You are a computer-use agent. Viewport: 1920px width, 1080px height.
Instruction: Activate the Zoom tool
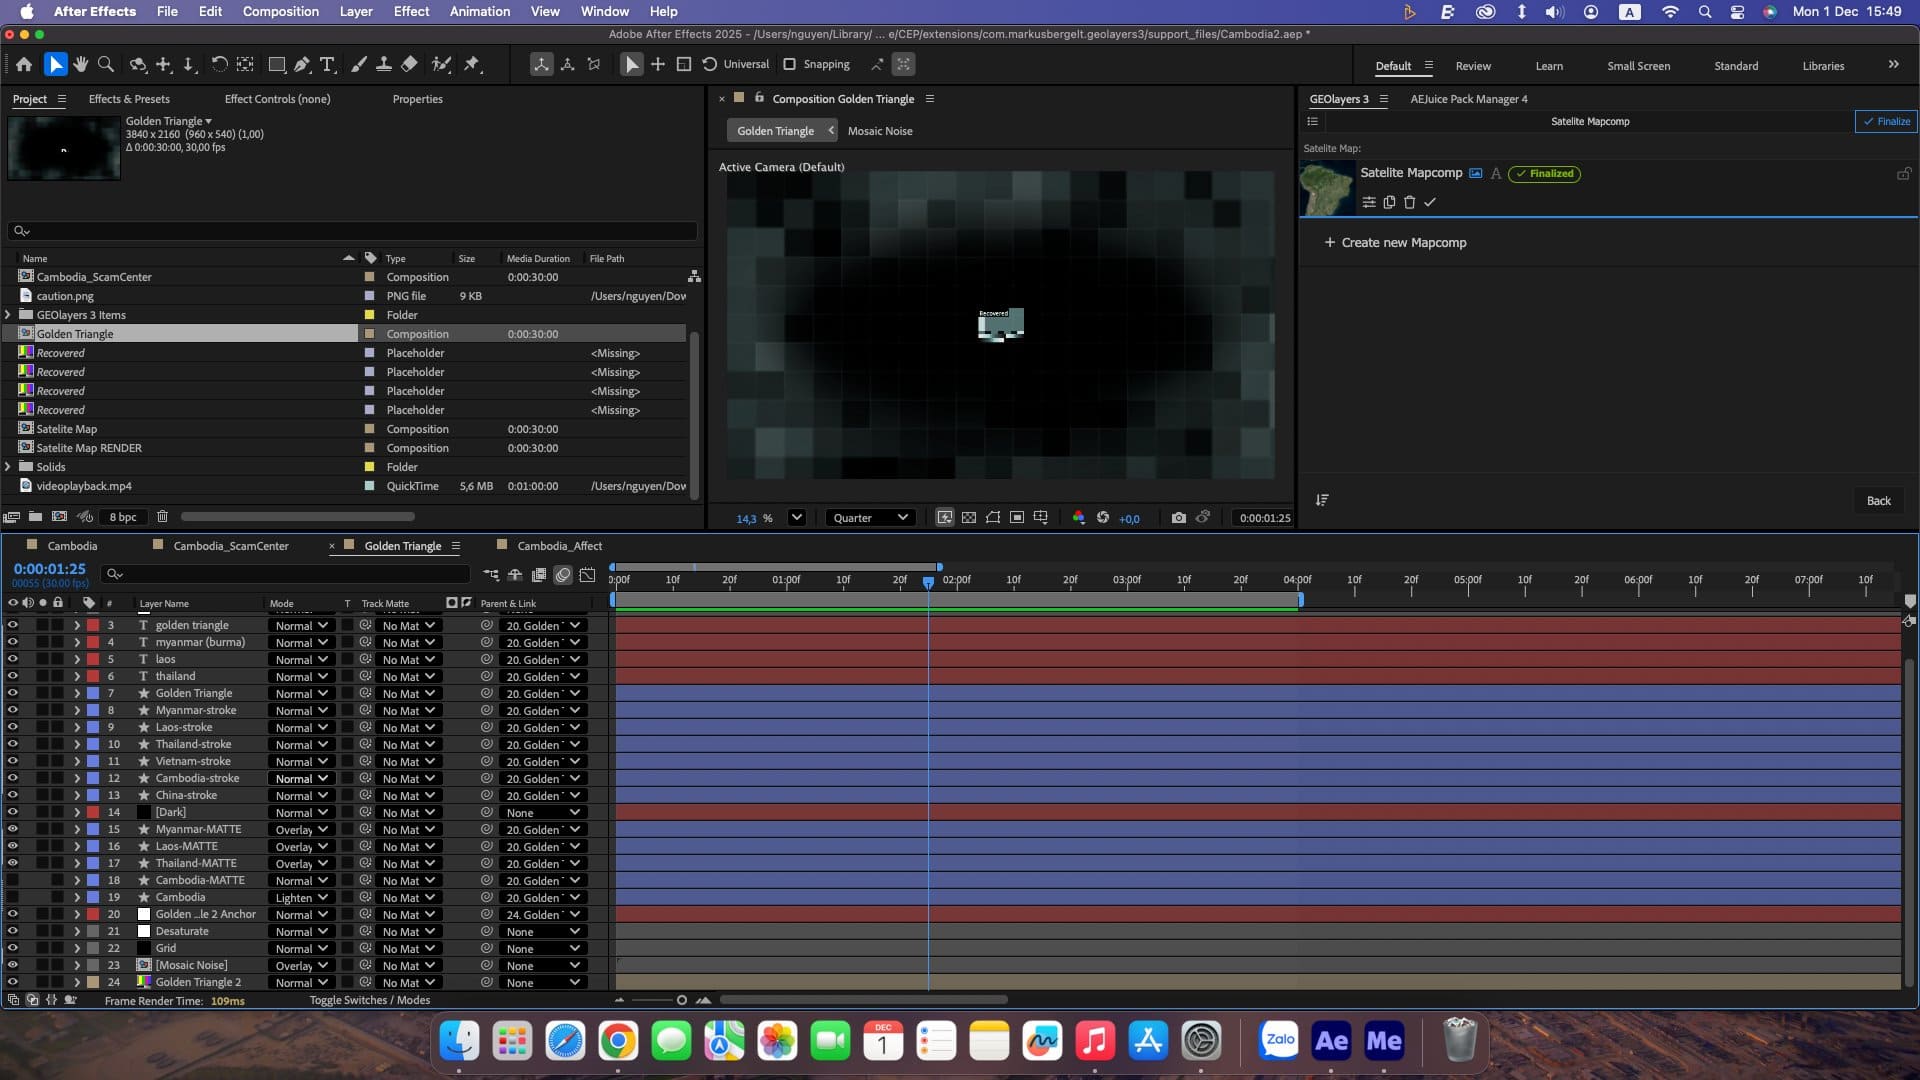pyautogui.click(x=106, y=64)
